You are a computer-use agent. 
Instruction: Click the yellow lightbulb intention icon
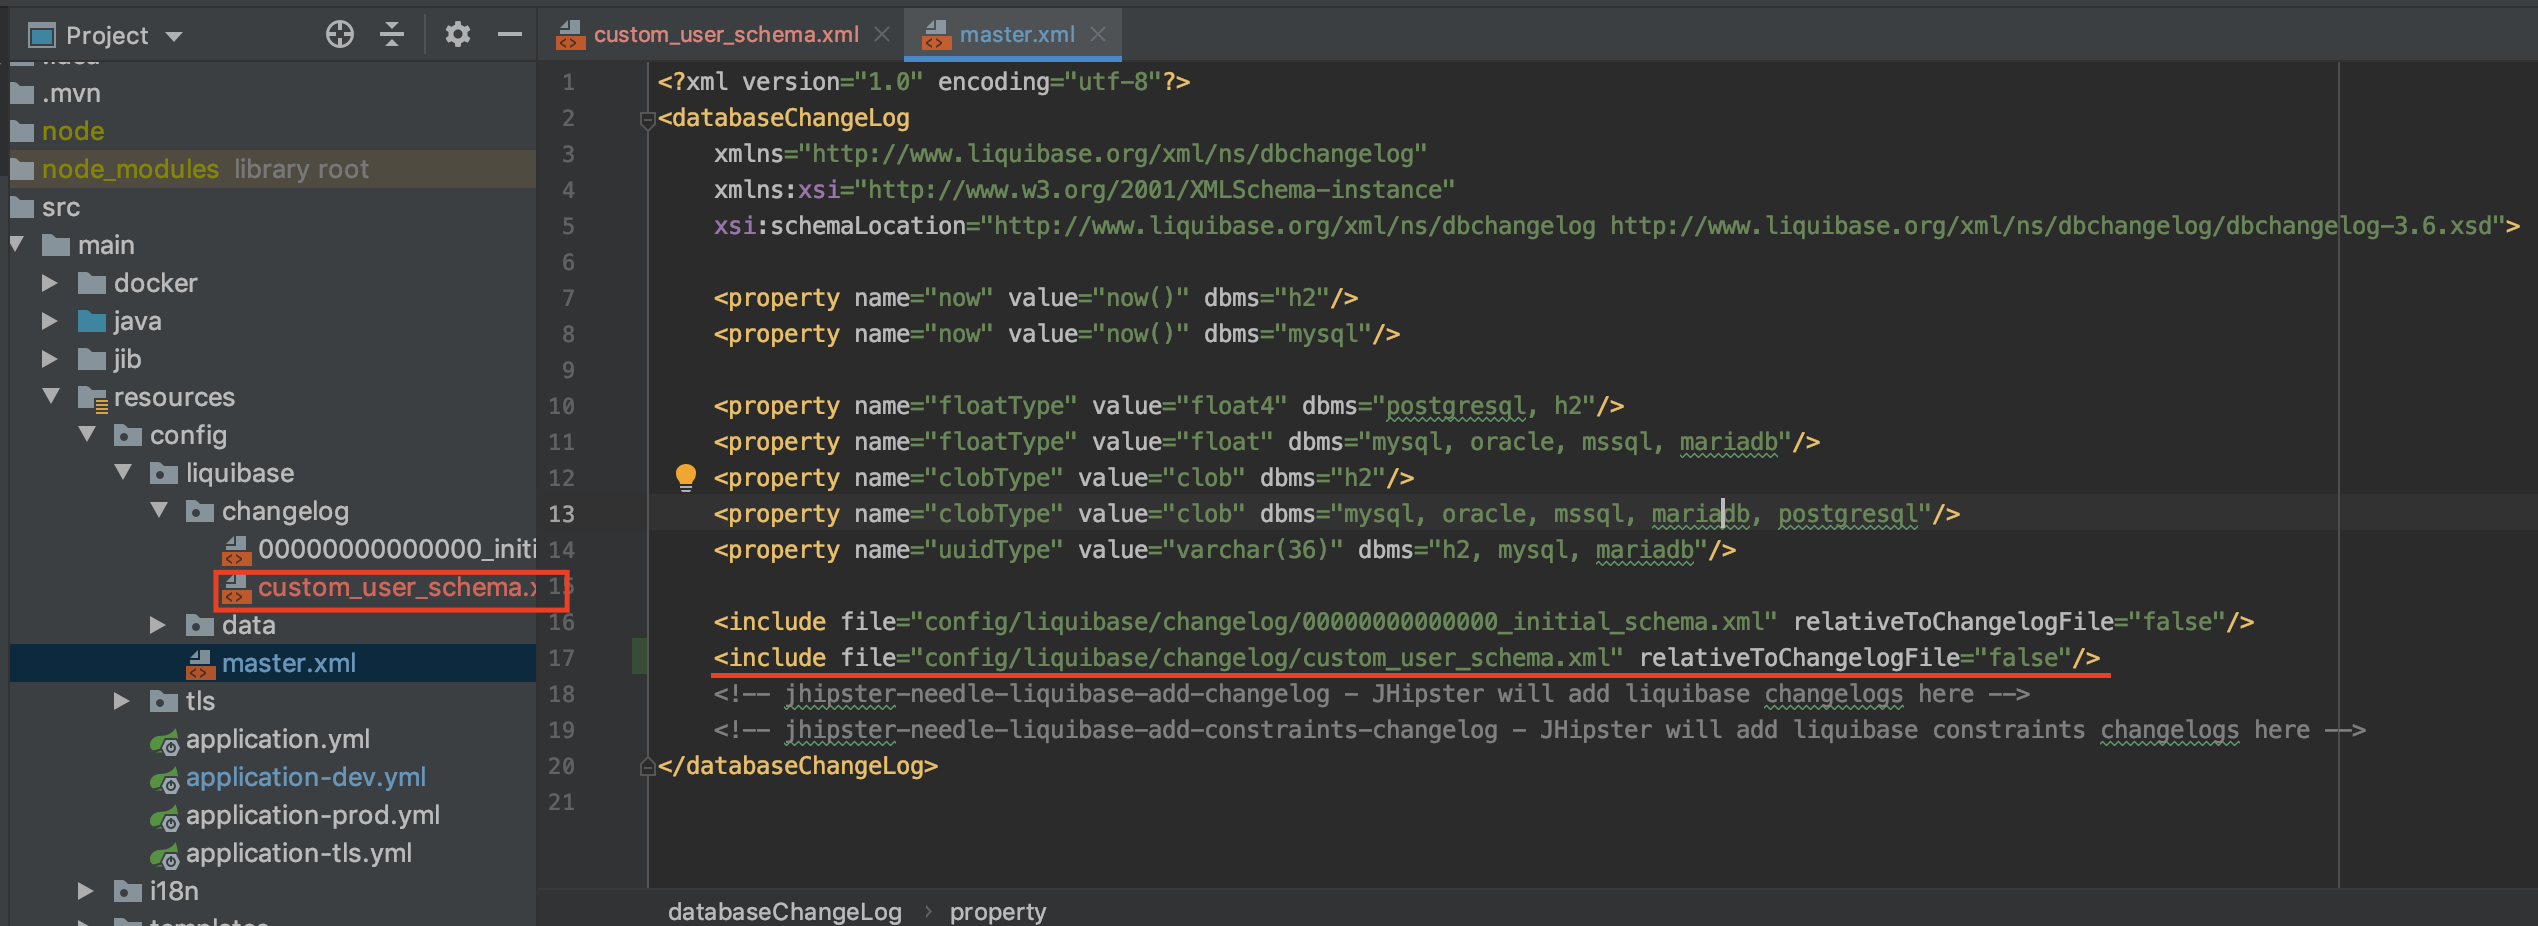[x=685, y=478]
